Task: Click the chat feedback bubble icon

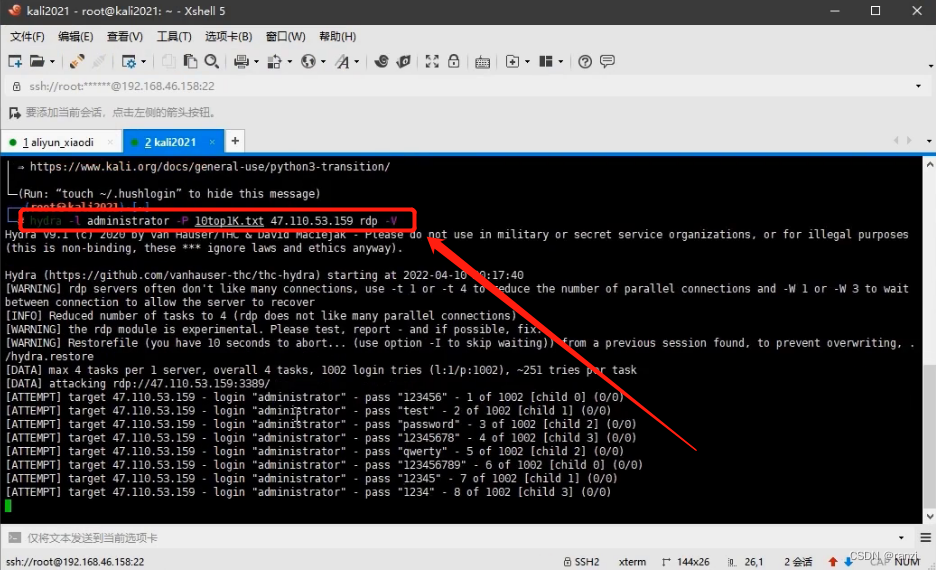Action: [x=607, y=61]
